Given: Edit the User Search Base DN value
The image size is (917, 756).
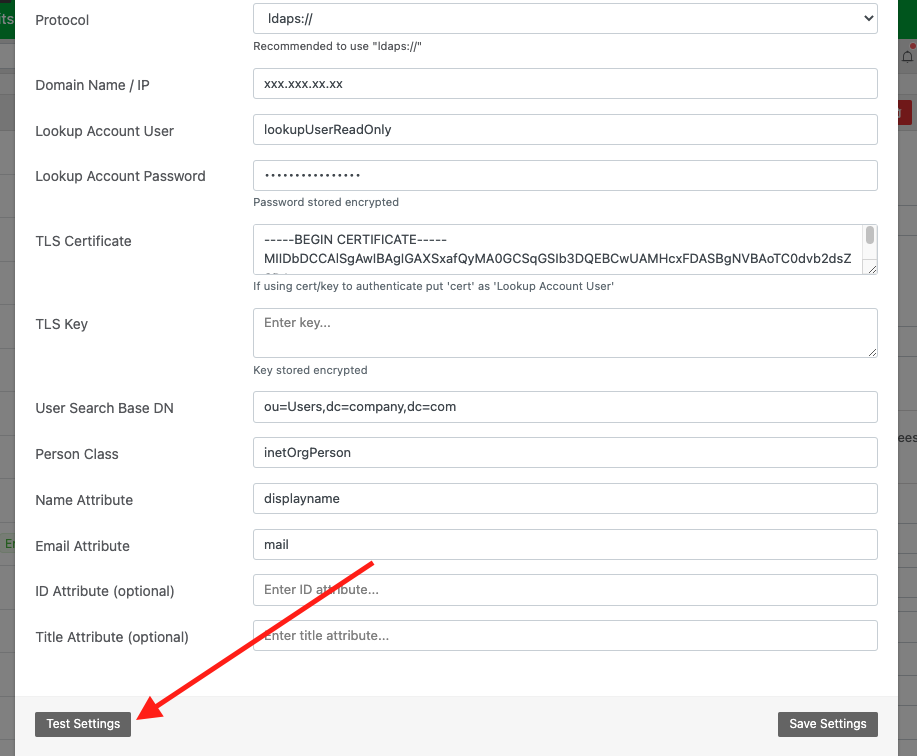Looking at the screenshot, I should click(563, 406).
